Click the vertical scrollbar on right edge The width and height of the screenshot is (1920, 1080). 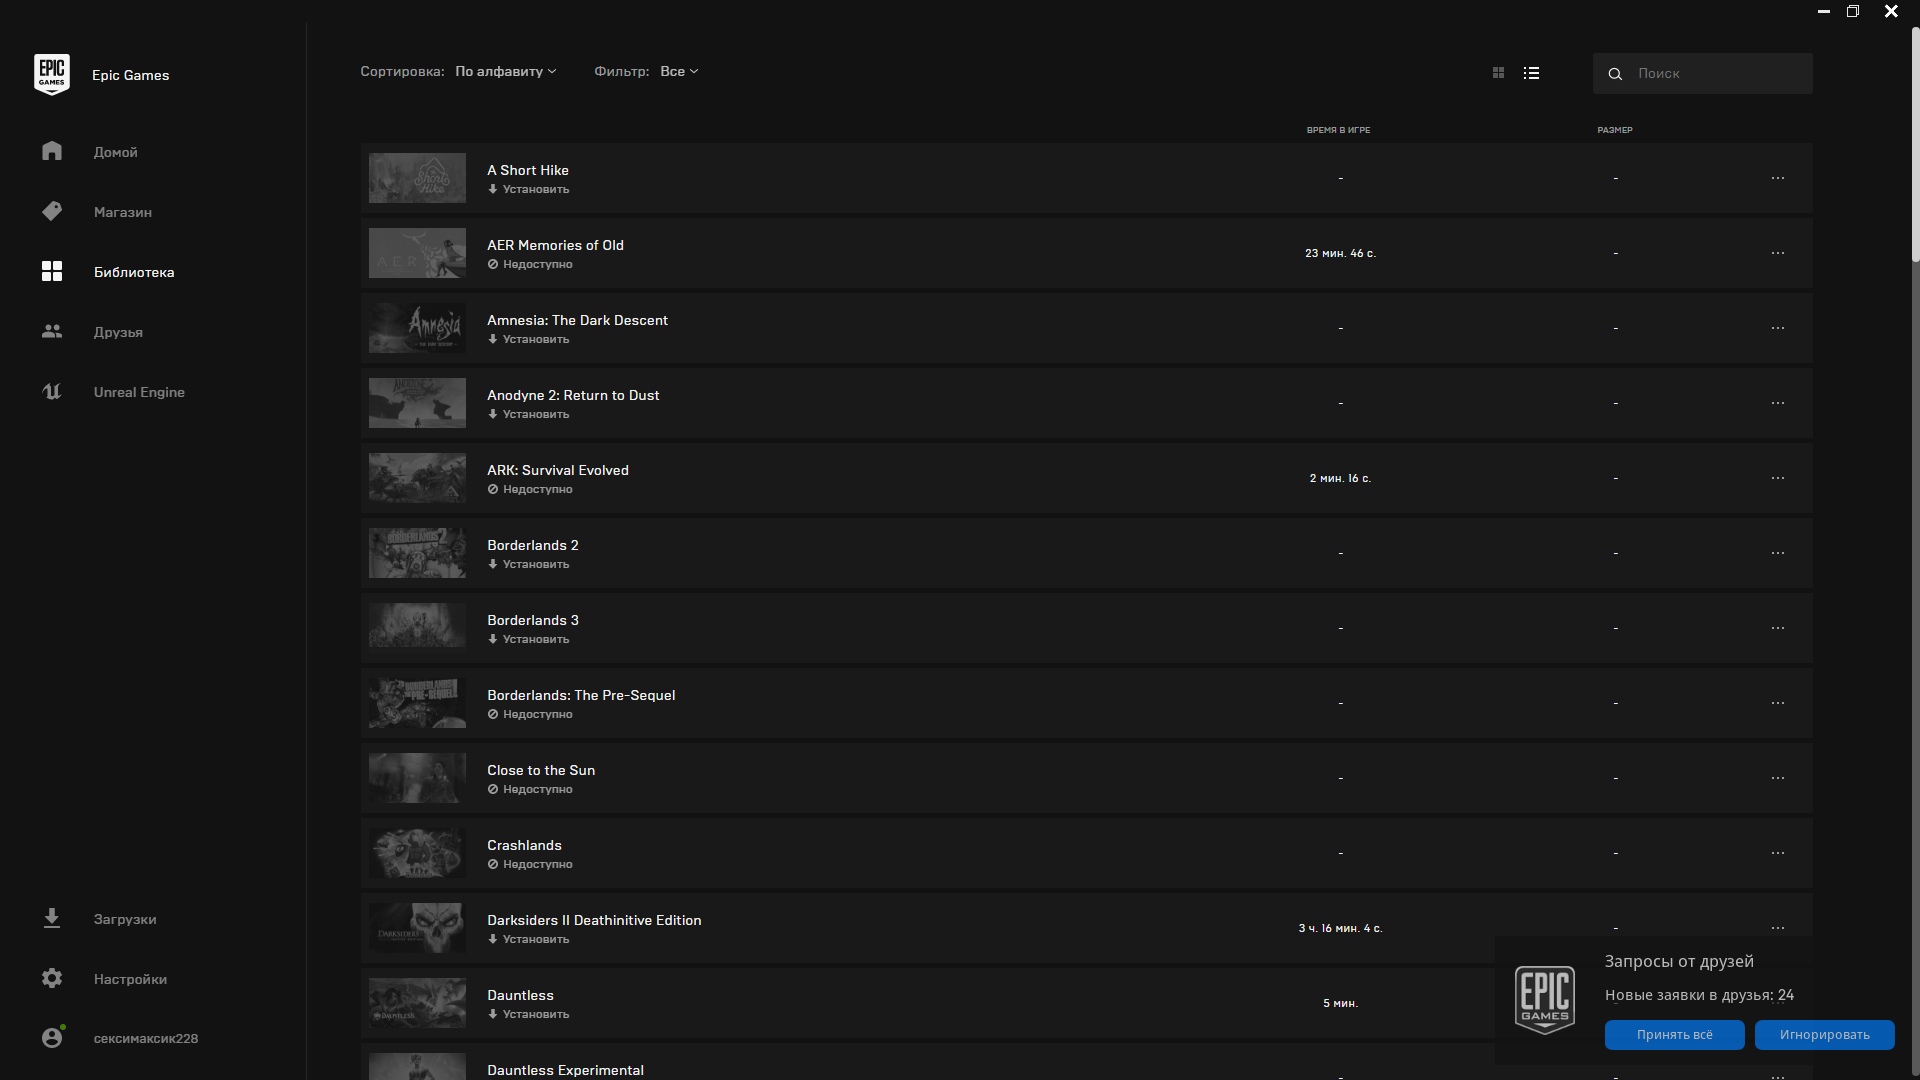(x=1915, y=145)
